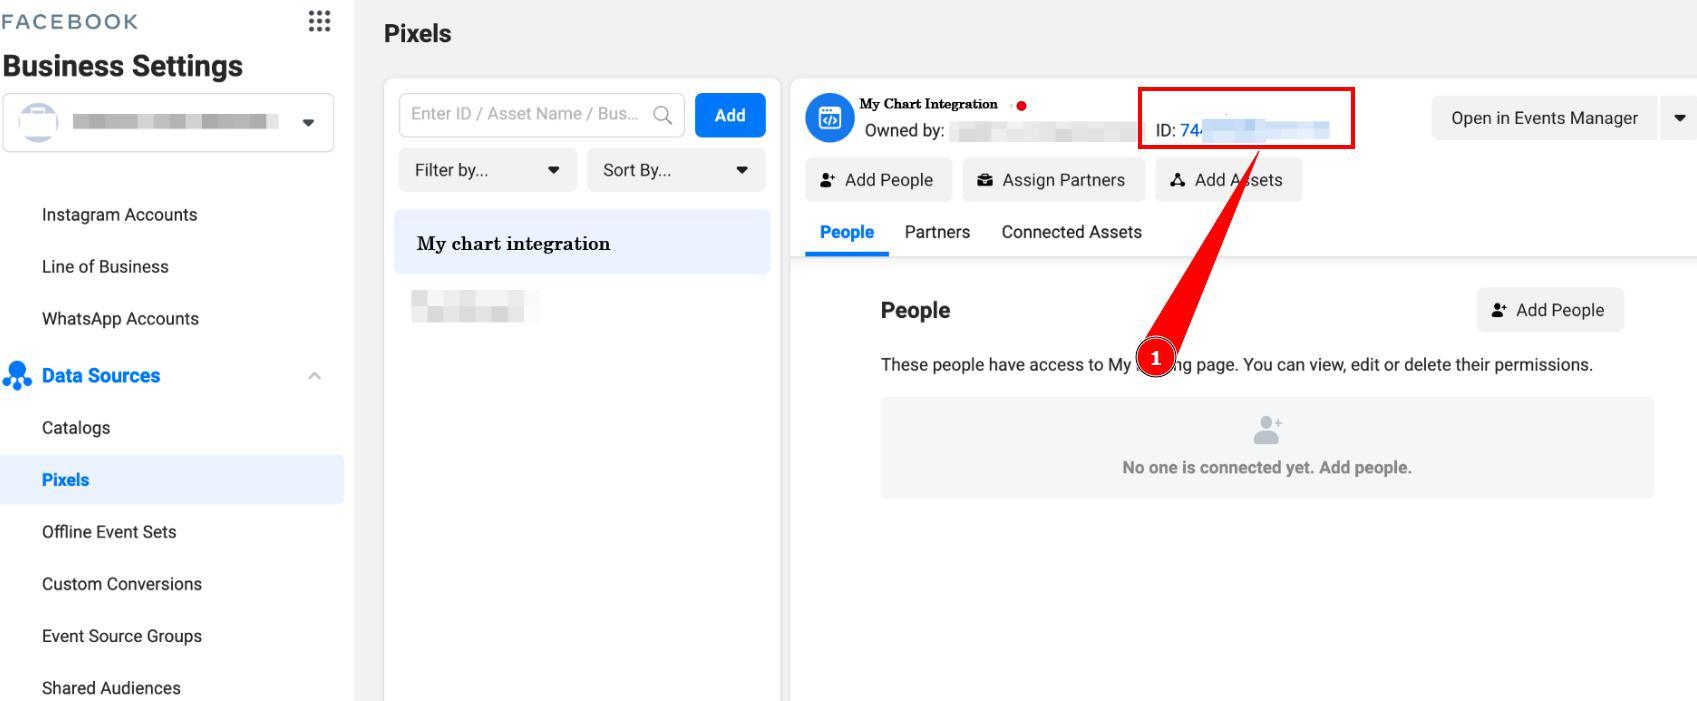1697x701 pixels.
Task: Switch to the Partners tab
Action: 936,232
